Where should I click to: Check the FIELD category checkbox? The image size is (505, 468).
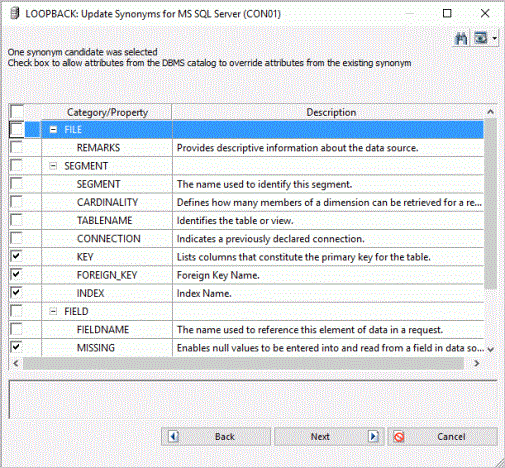pyautogui.click(x=17, y=311)
